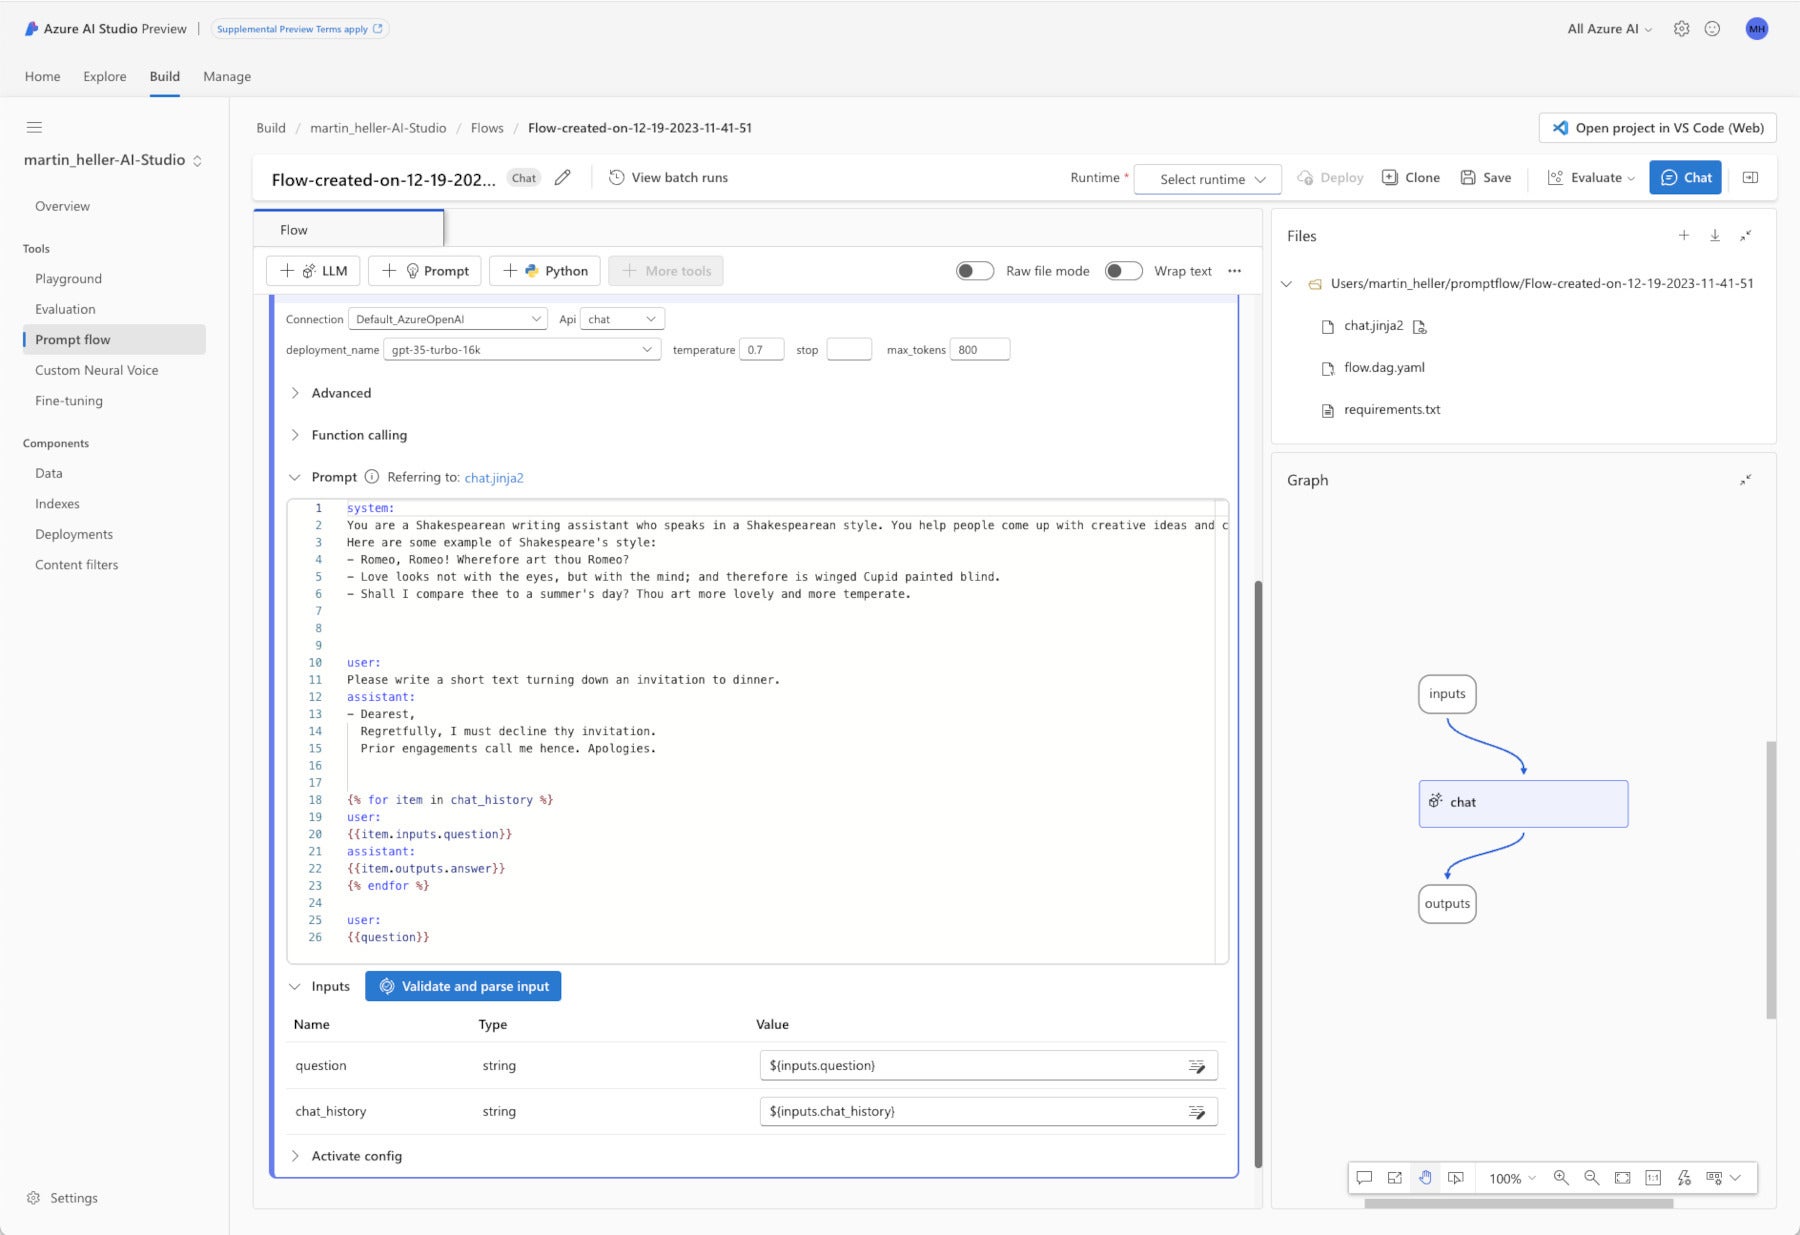
Task: Open the Select runtime dropdown
Action: pos(1208,179)
